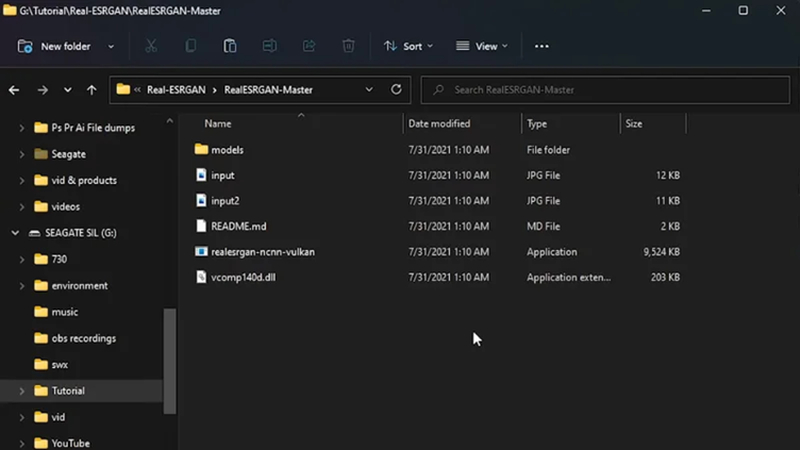This screenshot has width=800, height=450.
Task: Click the search magnifier icon
Action: click(438, 90)
